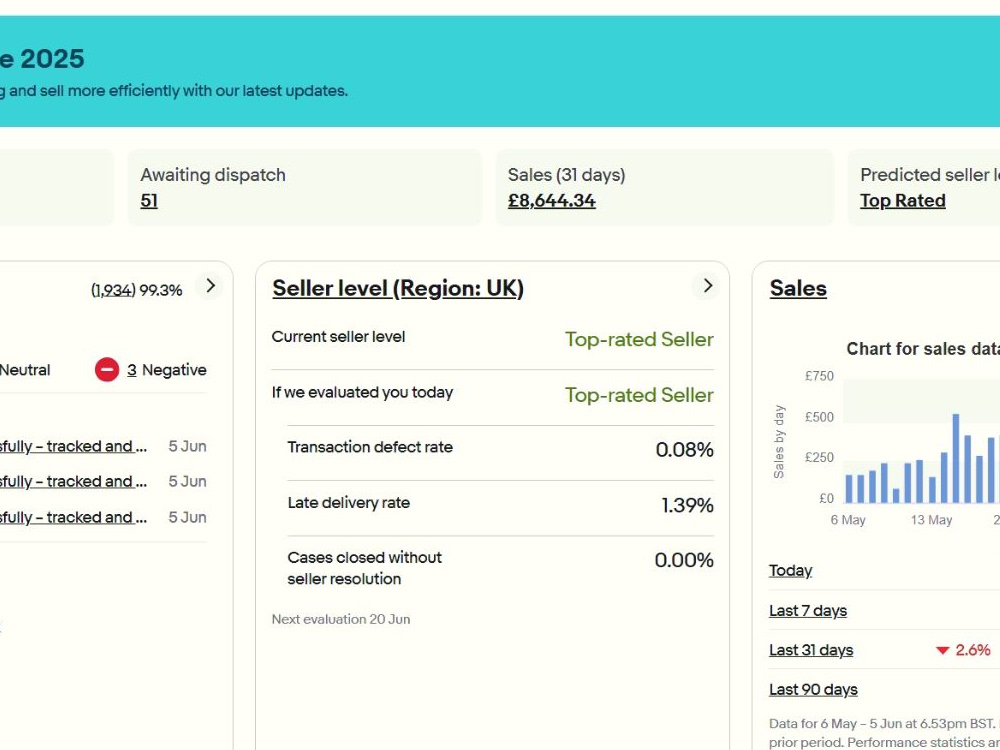
Task: Click 'Next evaluation 20 Jun' text
Action: click(341, 619)
